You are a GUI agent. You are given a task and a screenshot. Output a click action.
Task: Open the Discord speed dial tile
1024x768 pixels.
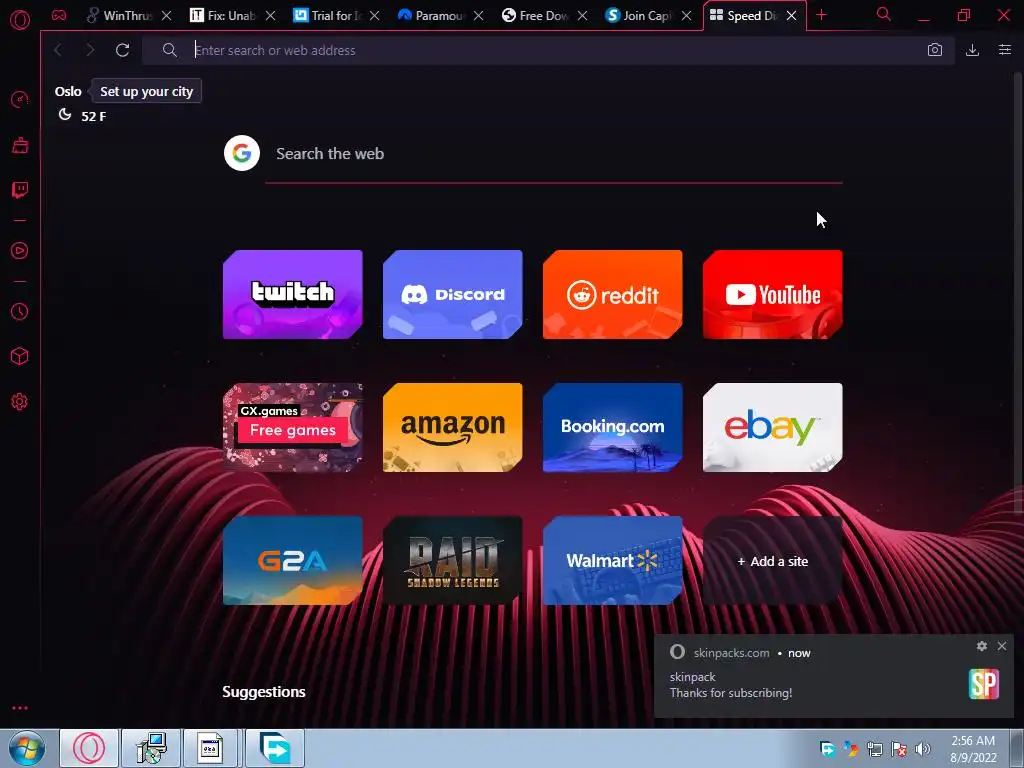[453, 295]
